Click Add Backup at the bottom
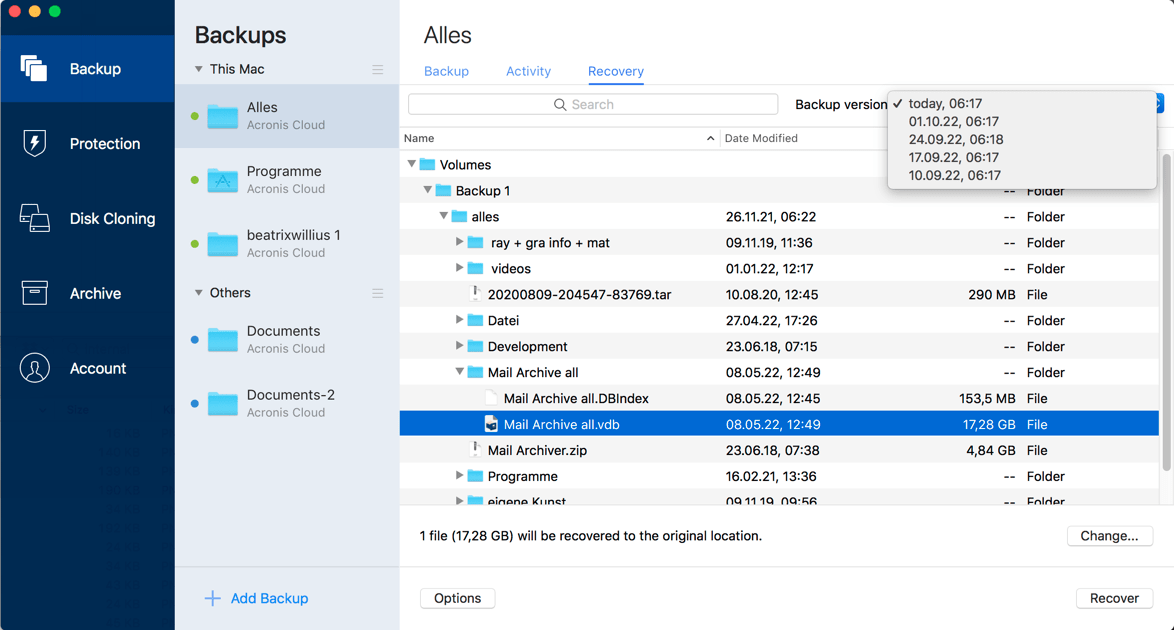 pyautogui.click(x=256, y=598)
